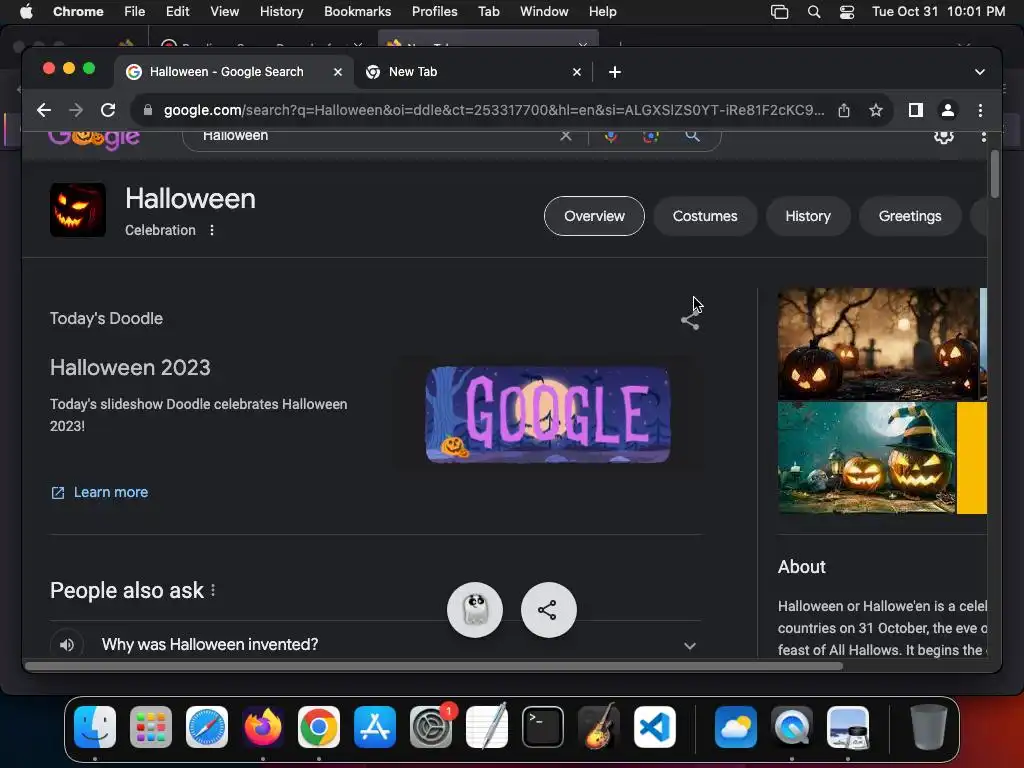Click the Google Halloween logo

(x=94, y=140)
